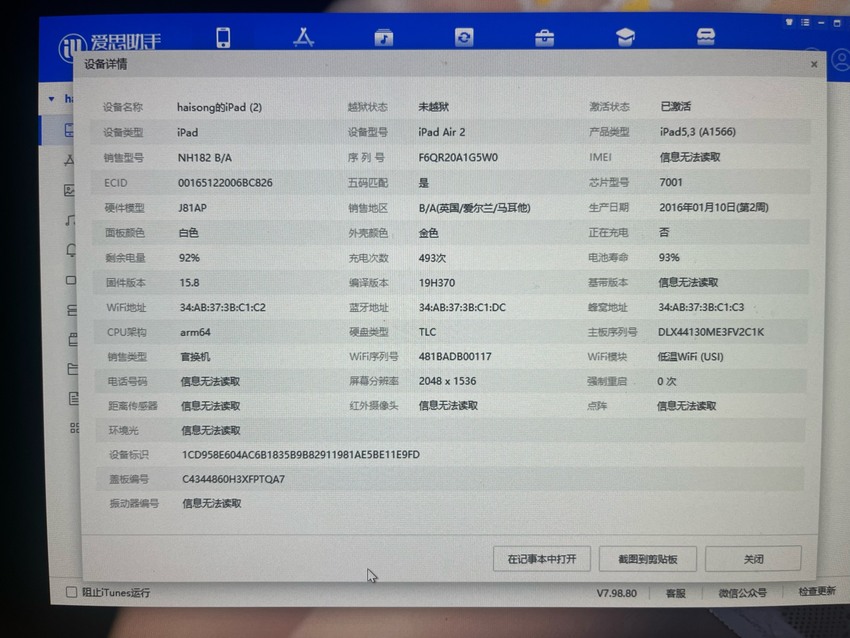
Task: Click the serial number F6QR20A1G5W0
Action: pyautogui.click(x=458, y=158)
